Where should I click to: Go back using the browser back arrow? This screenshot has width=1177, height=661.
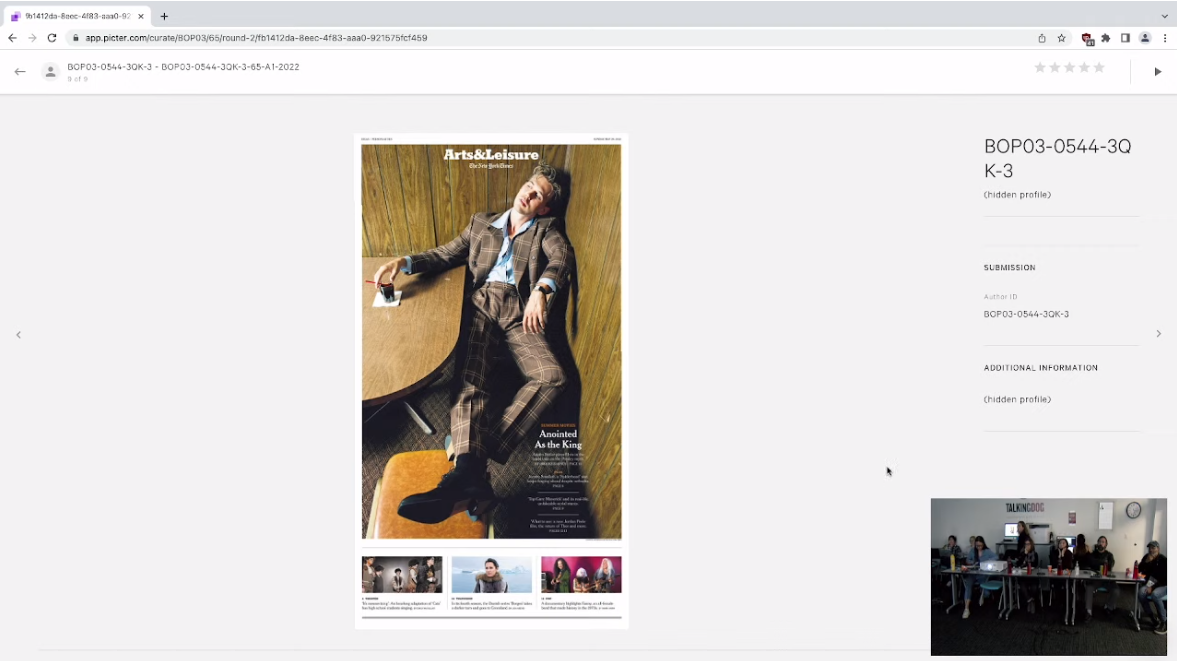[12, 38]
